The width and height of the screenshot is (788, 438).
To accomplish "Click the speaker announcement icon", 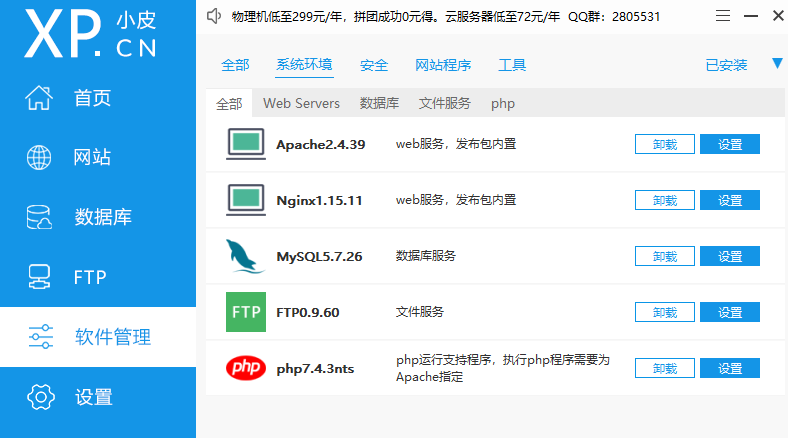I will click(213, 16).
